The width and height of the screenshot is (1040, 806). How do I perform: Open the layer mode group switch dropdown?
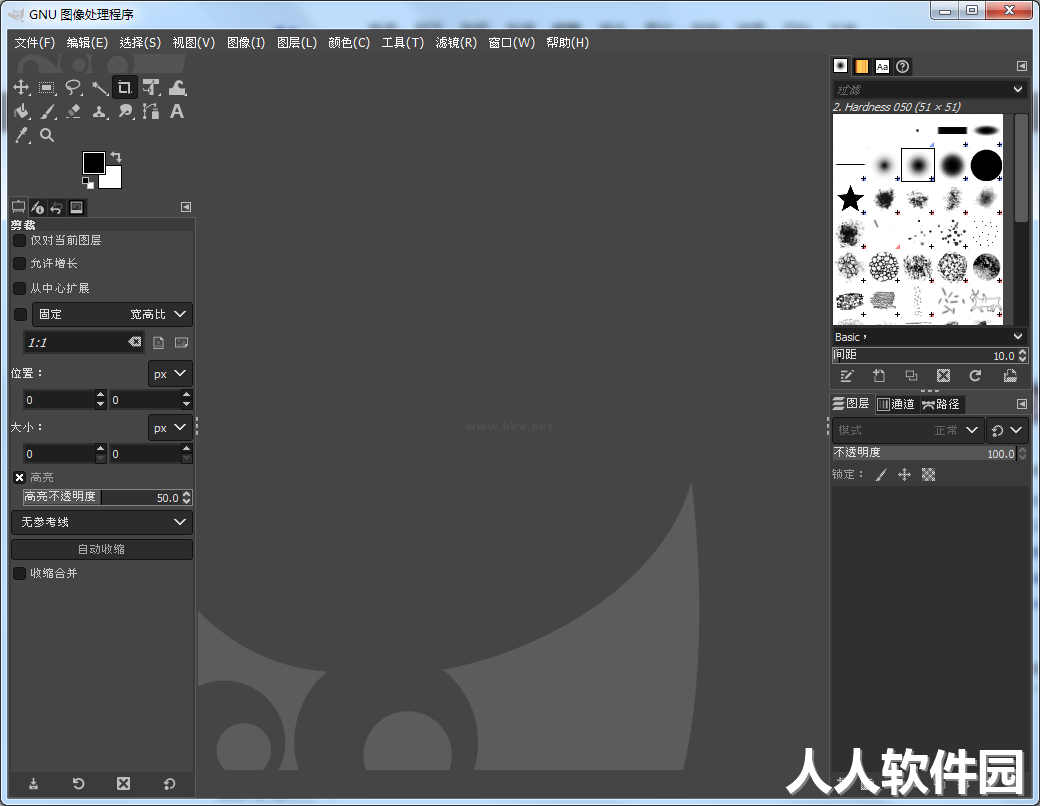point(1008,430)
